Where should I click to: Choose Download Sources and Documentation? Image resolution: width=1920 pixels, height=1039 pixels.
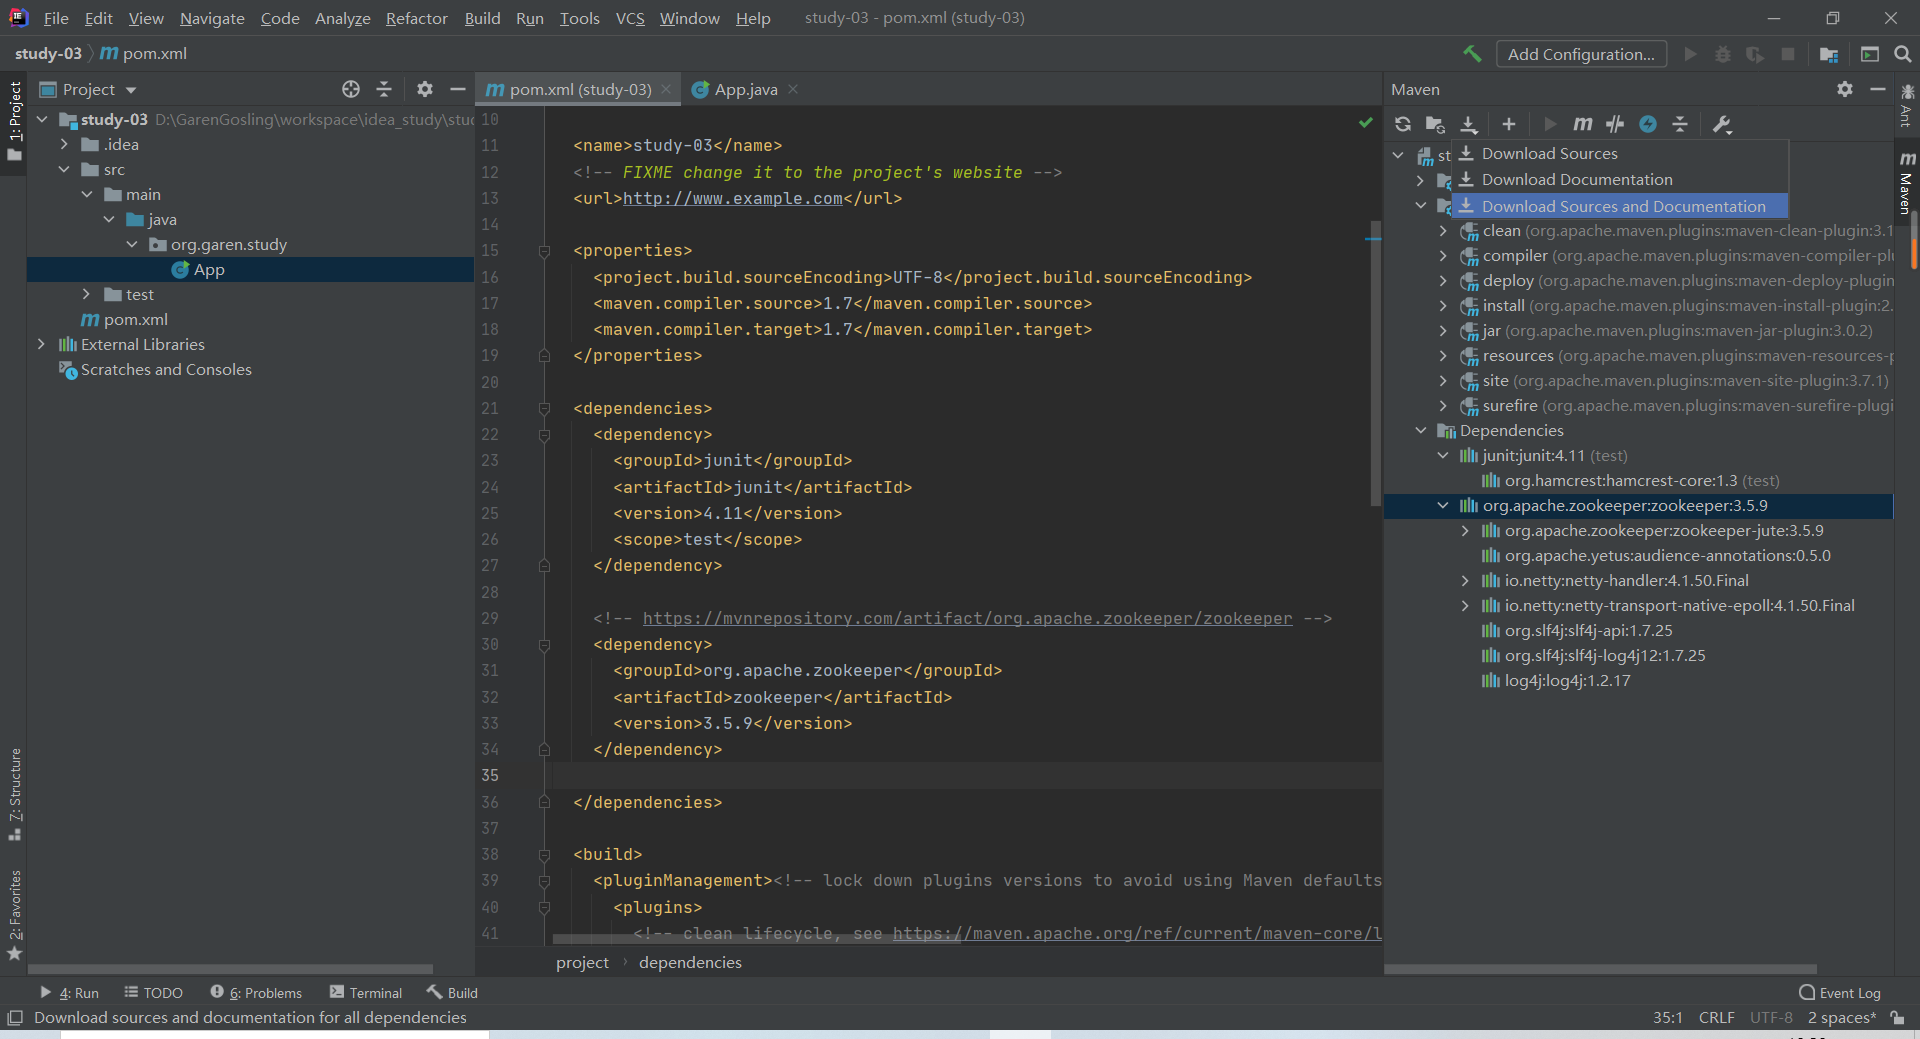(x=1620, y=206)
